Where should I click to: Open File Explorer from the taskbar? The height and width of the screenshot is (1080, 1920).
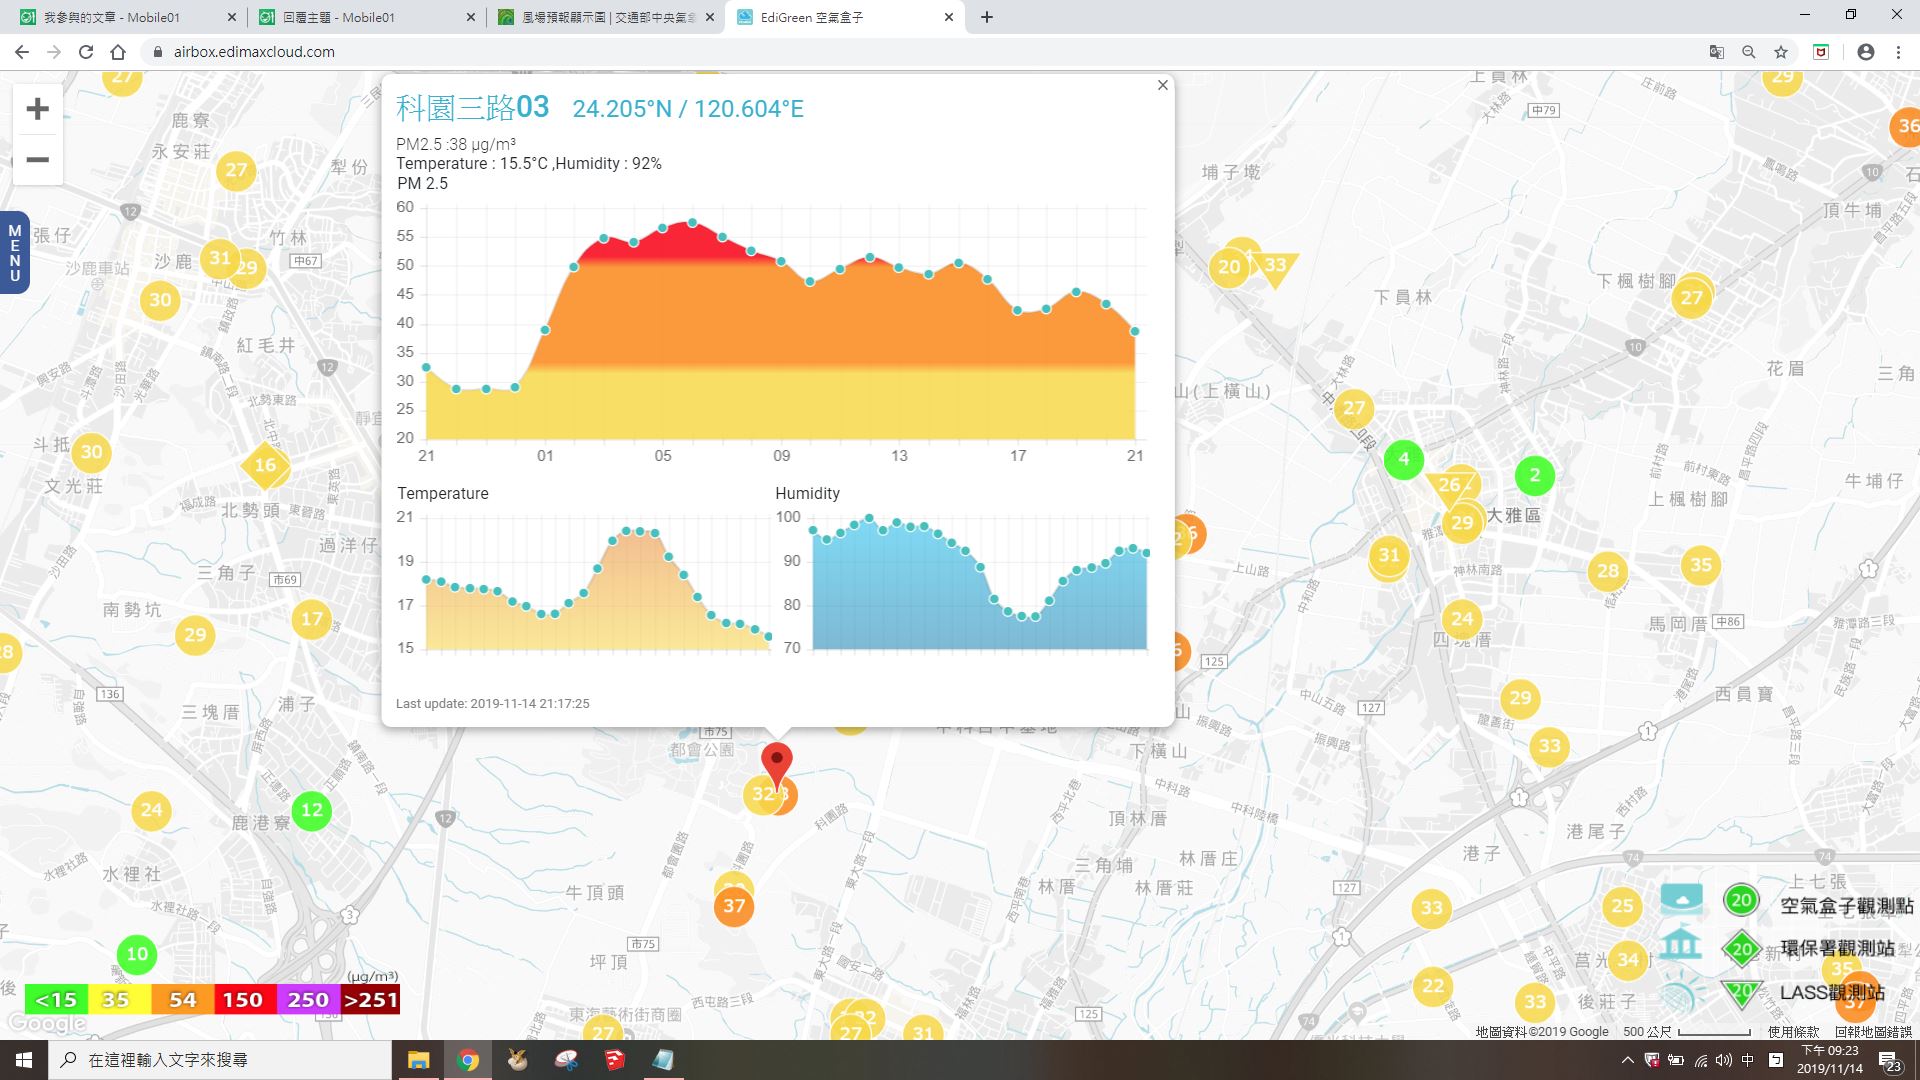(x=418, y=1060)
